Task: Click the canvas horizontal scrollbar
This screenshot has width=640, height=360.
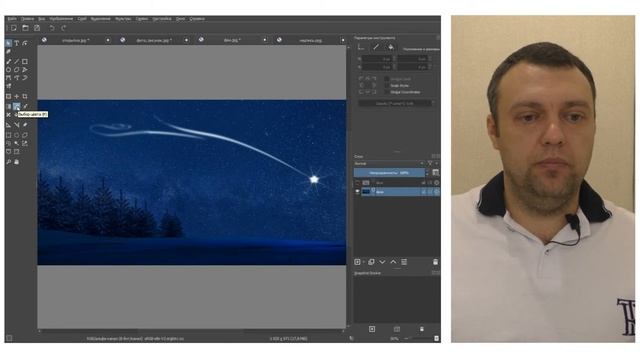Action: click(x=191, y=331)
